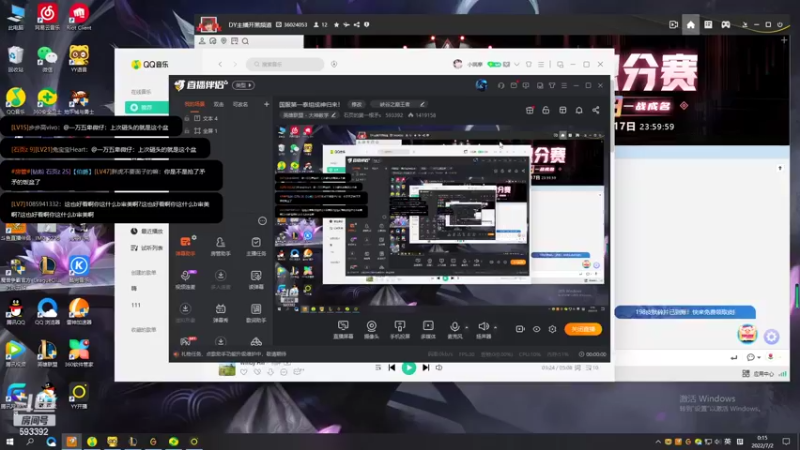800x450 pixels.
Task: Click the more options circle in sources panel
Action: (262, 221)
